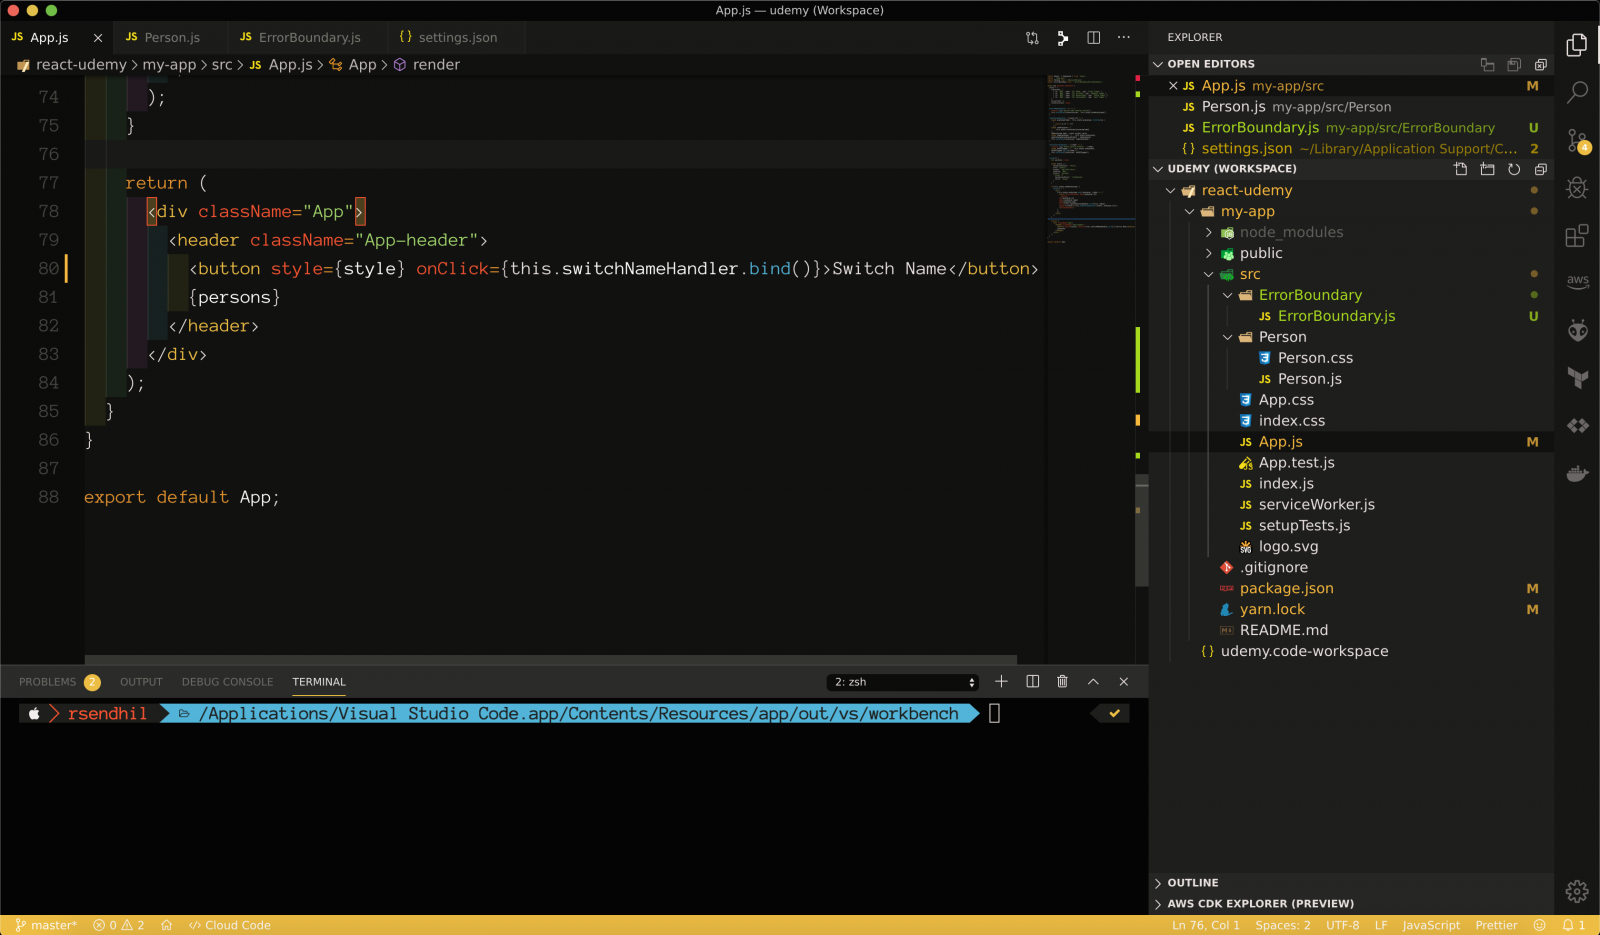Select the Docker activity bar icon

pos(1577,473)
